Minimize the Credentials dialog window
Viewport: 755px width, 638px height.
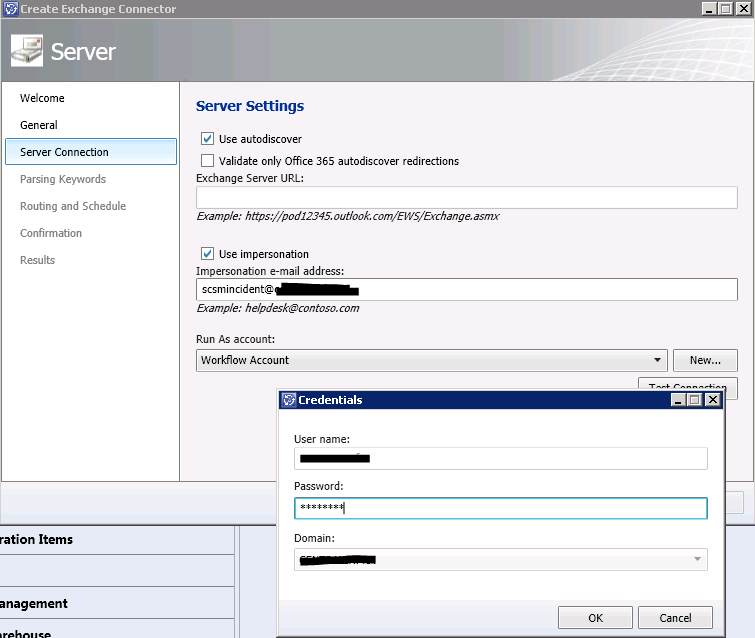pyautogui.click(x=678, y=400)
